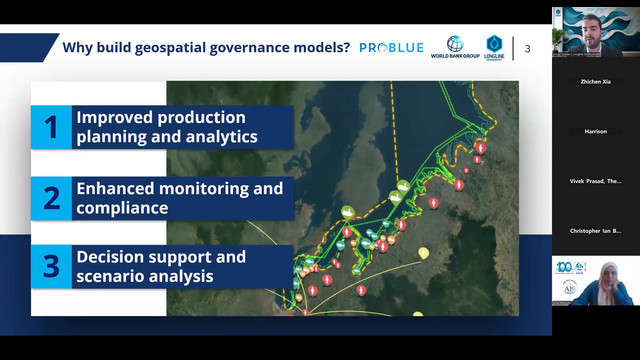Click the World Bank Group globe logo
The width and height of the screenshot is (640, 360).
455,44
